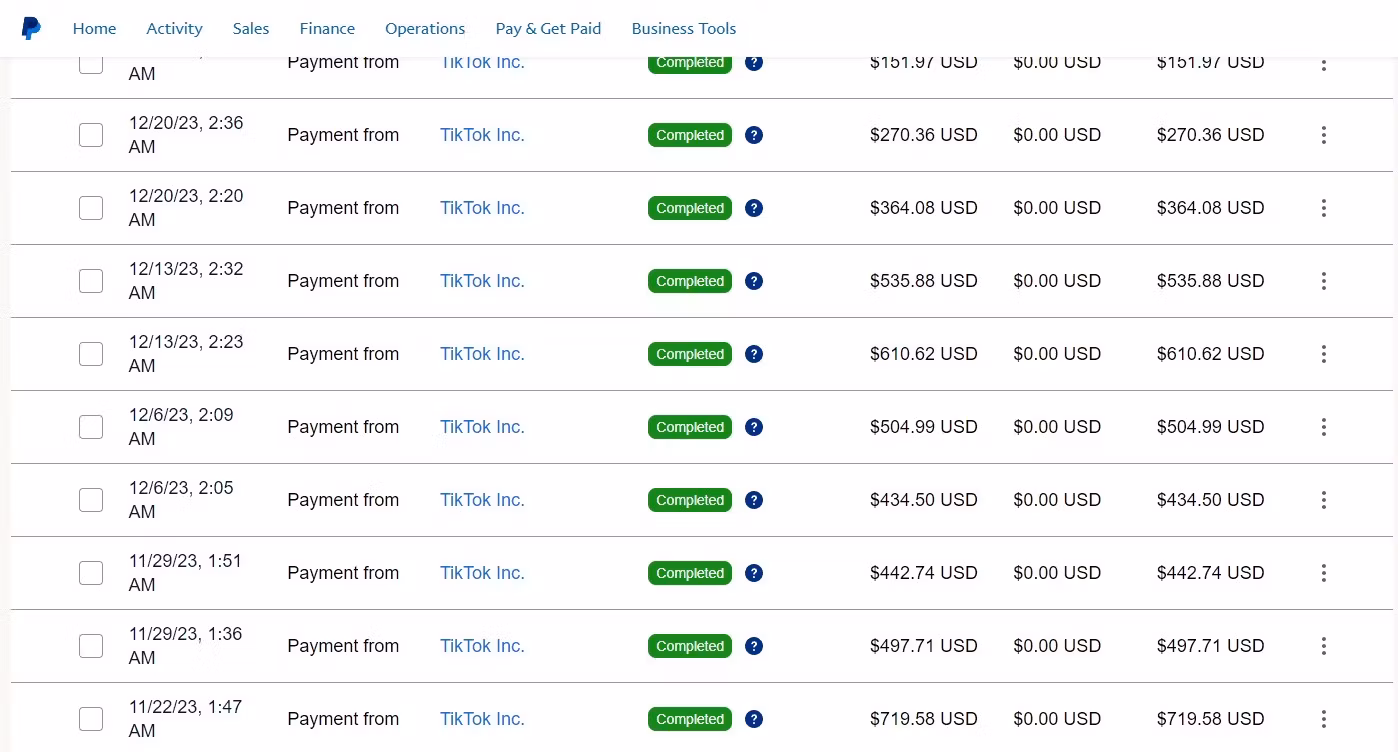Click help icon beside $364.08 payment status

[x=754, y=208]
